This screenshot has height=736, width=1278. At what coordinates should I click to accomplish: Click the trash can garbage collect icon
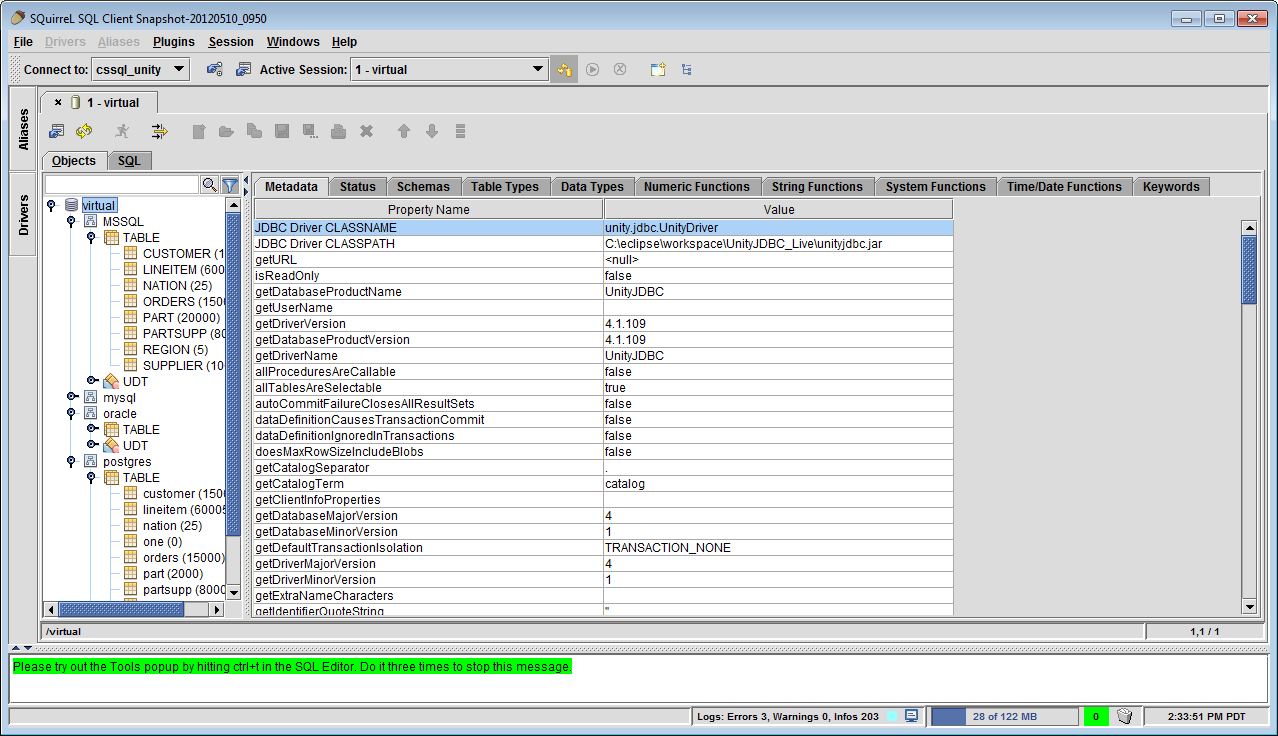click(1125, 716)
